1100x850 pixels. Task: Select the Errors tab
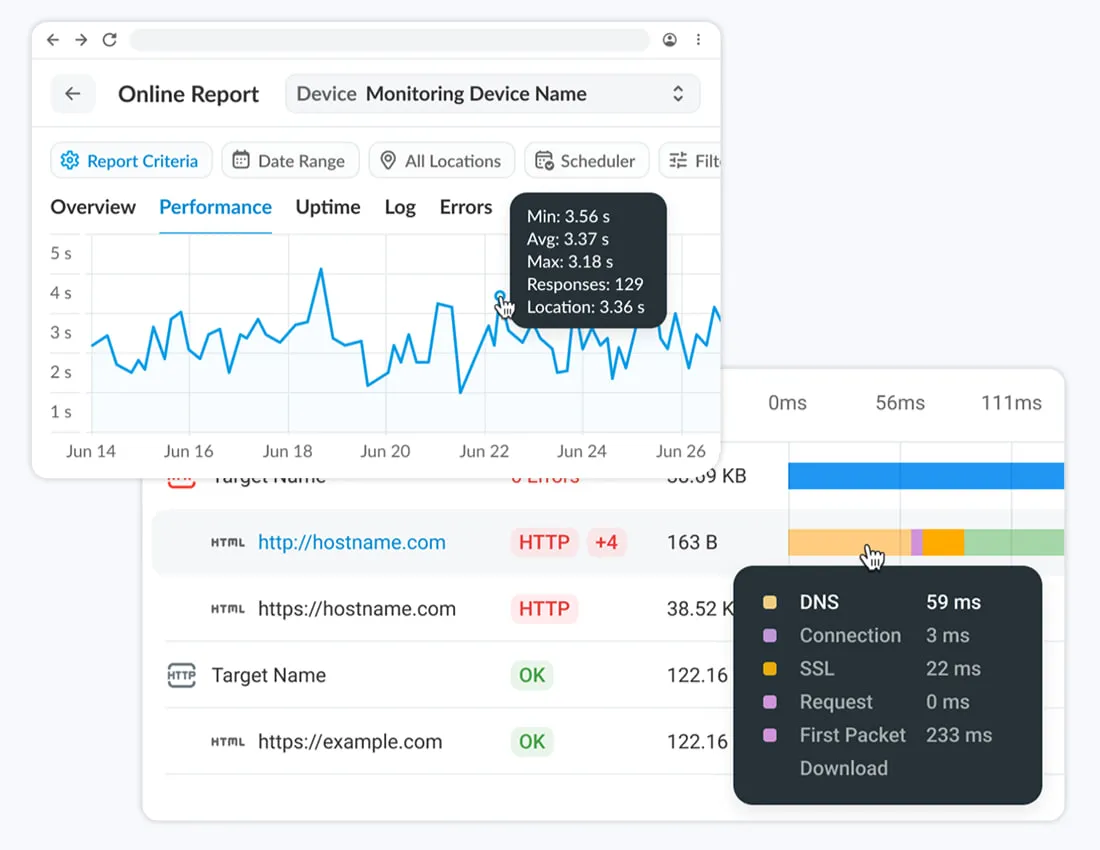tap(466, 208)
